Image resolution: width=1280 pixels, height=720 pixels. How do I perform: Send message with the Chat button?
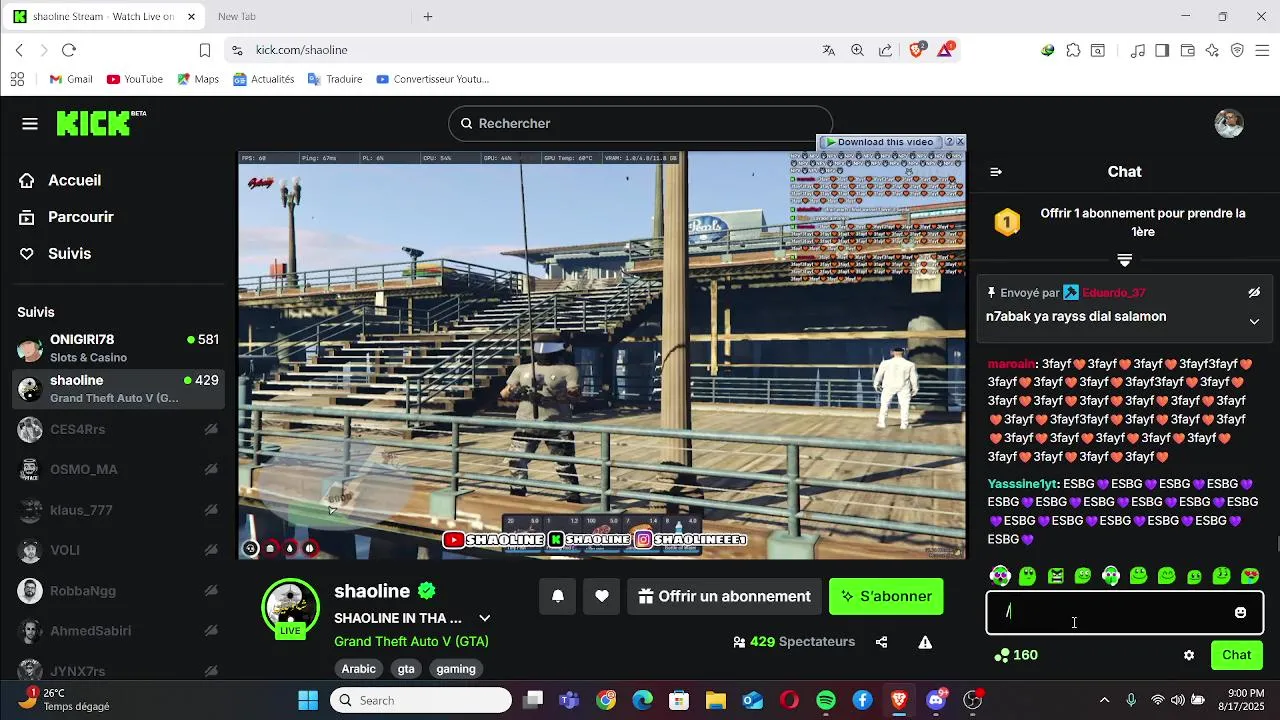click(x=1236, y=655)
